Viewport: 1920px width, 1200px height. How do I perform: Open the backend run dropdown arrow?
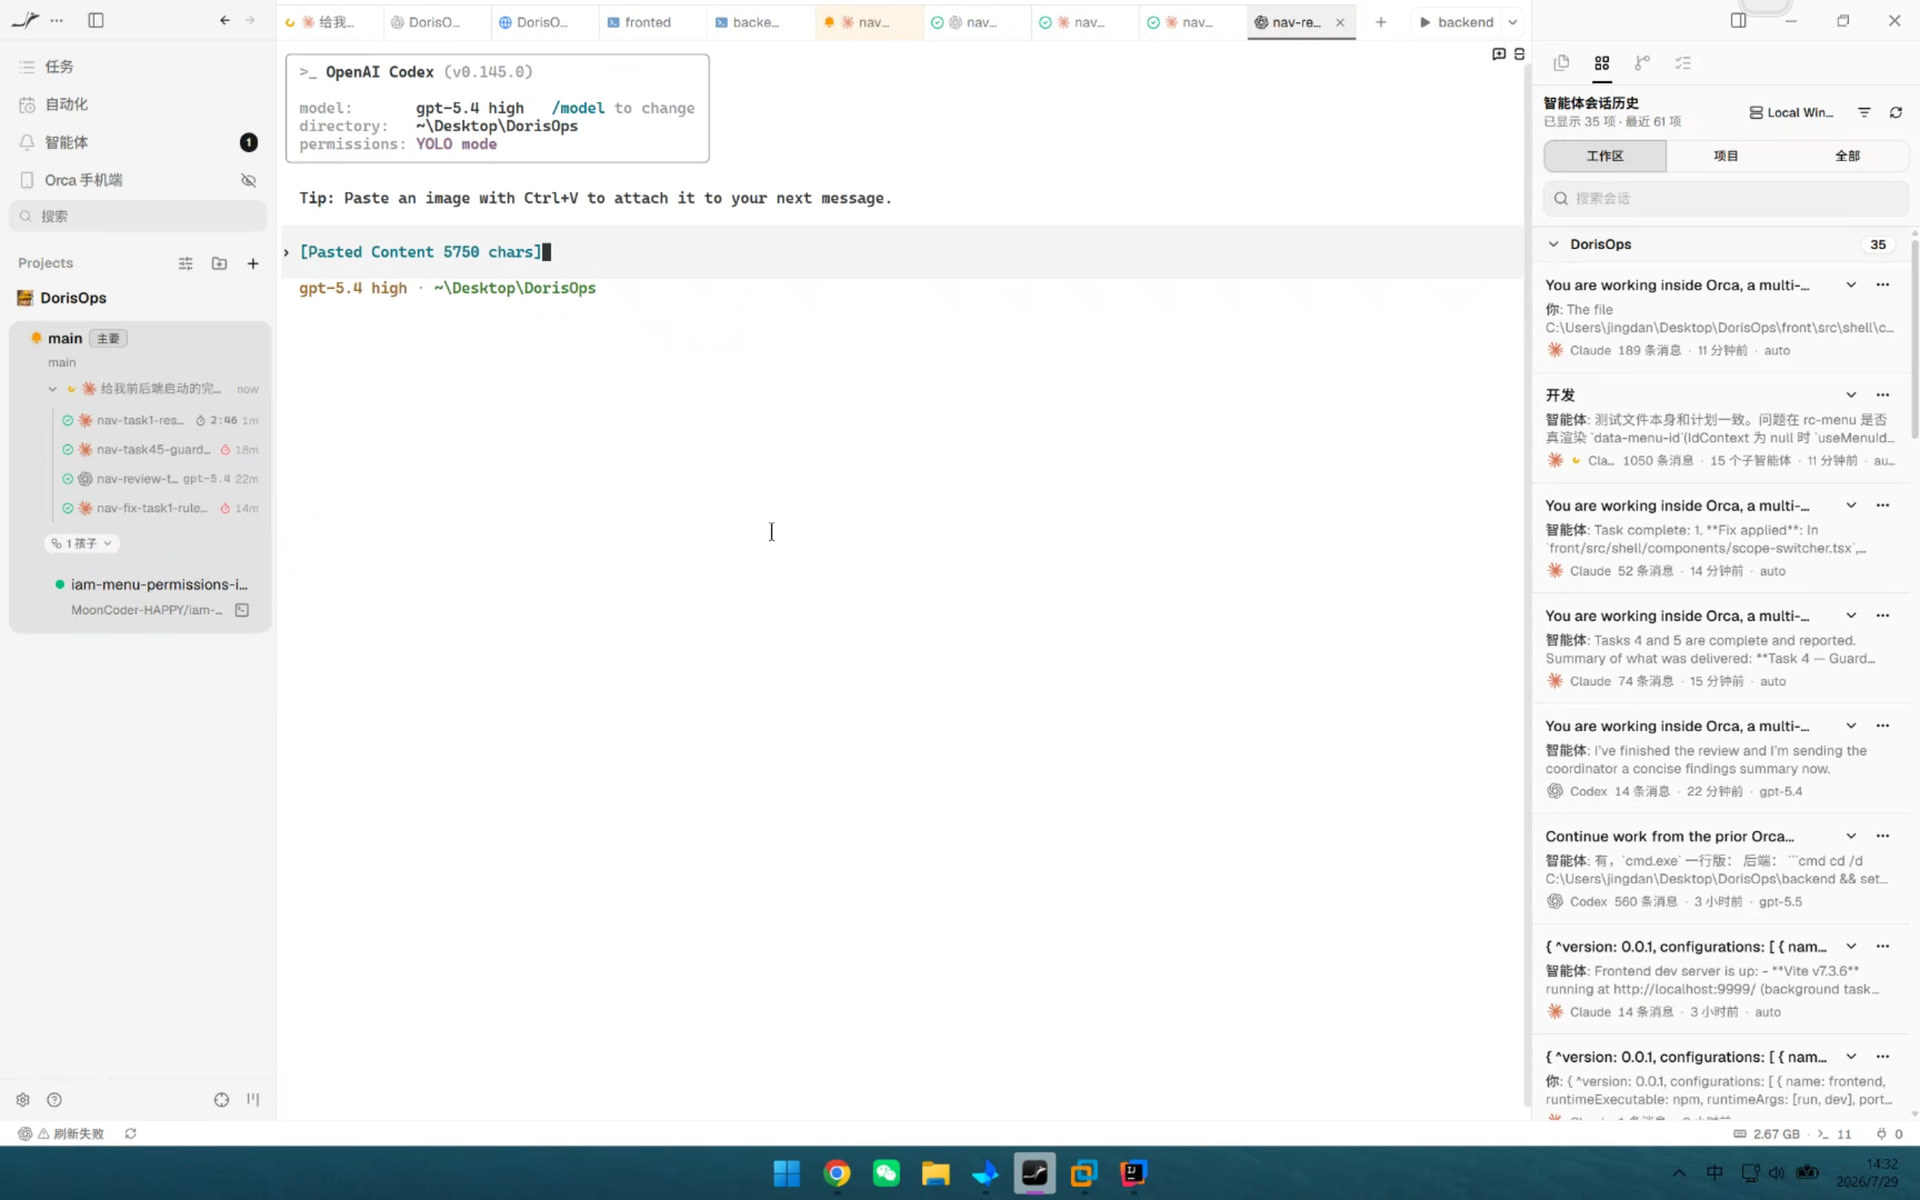tap(1513, 22)
